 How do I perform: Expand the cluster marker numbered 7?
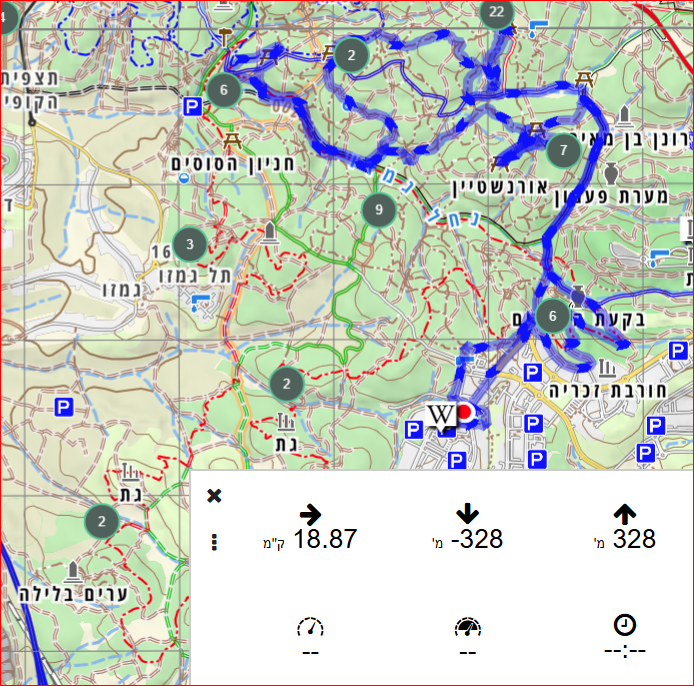563,151
